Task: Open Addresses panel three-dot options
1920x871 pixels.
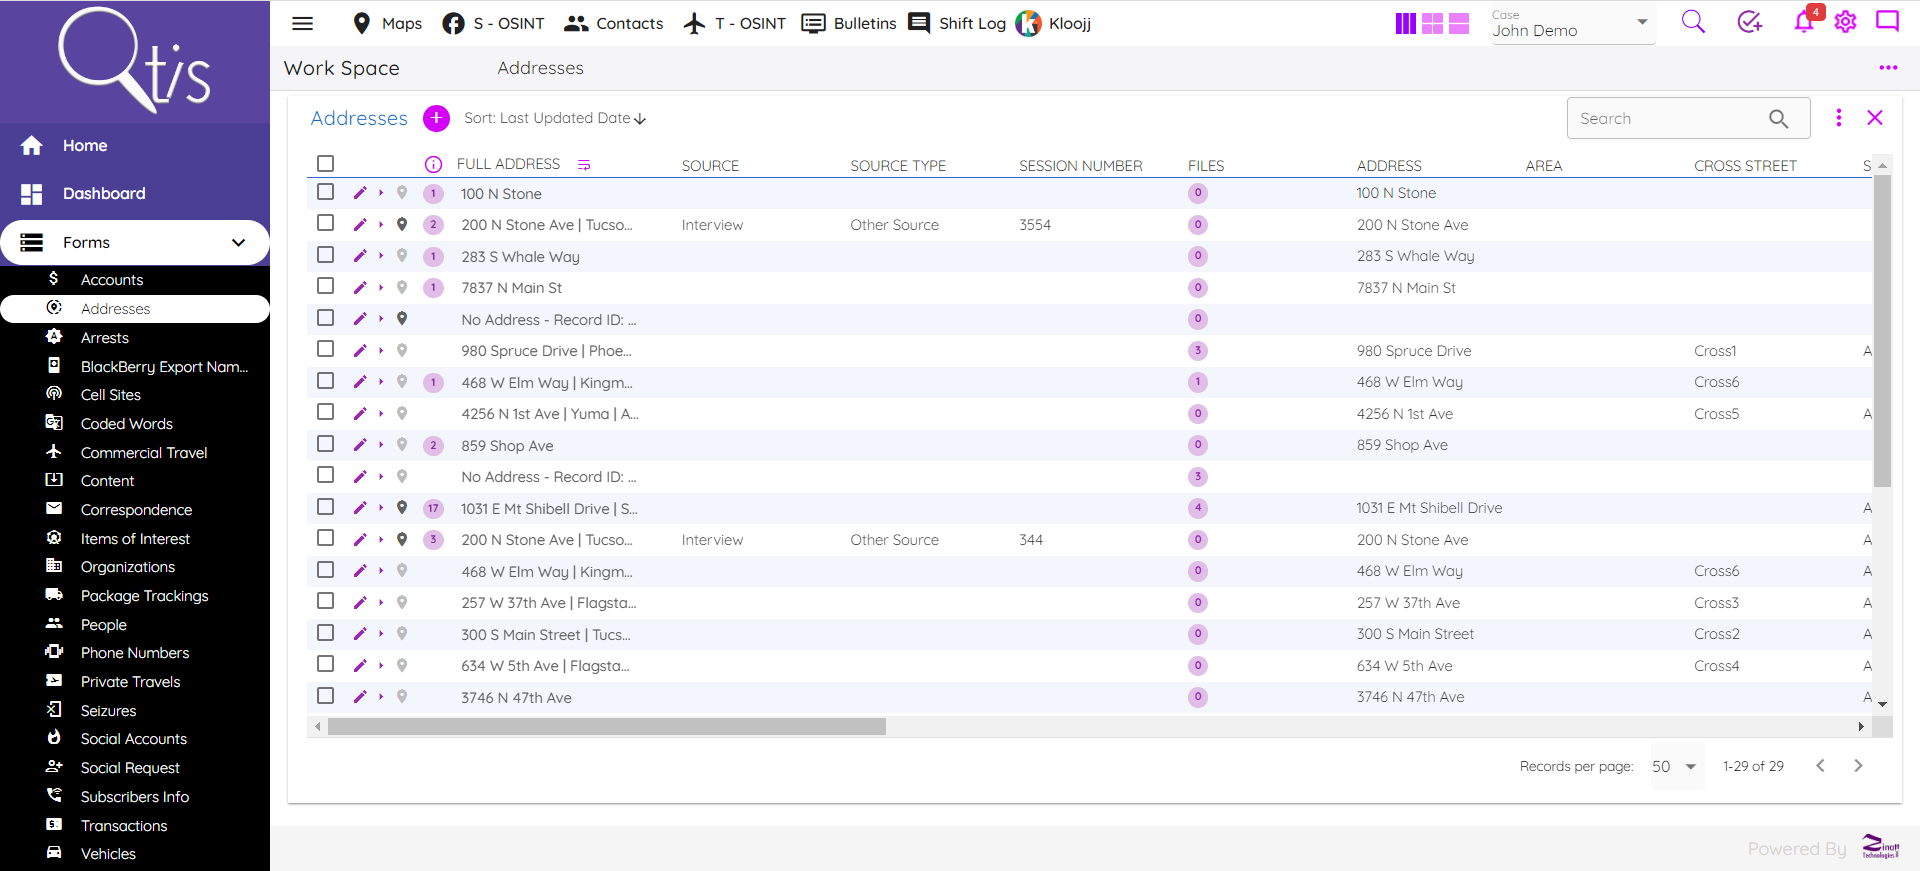Action: pos(1838,118)
